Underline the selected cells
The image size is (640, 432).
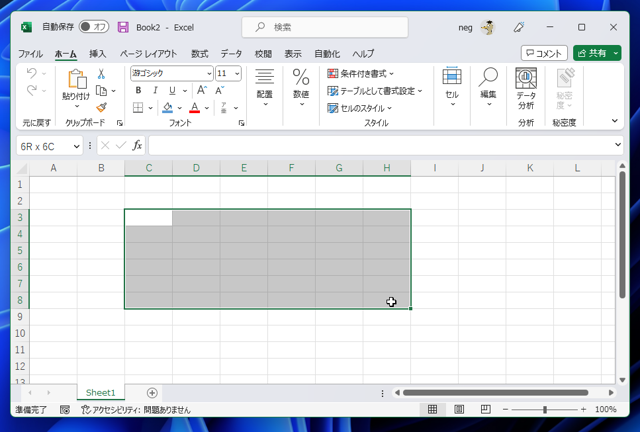pyautogui.click(x=172, y=90)
